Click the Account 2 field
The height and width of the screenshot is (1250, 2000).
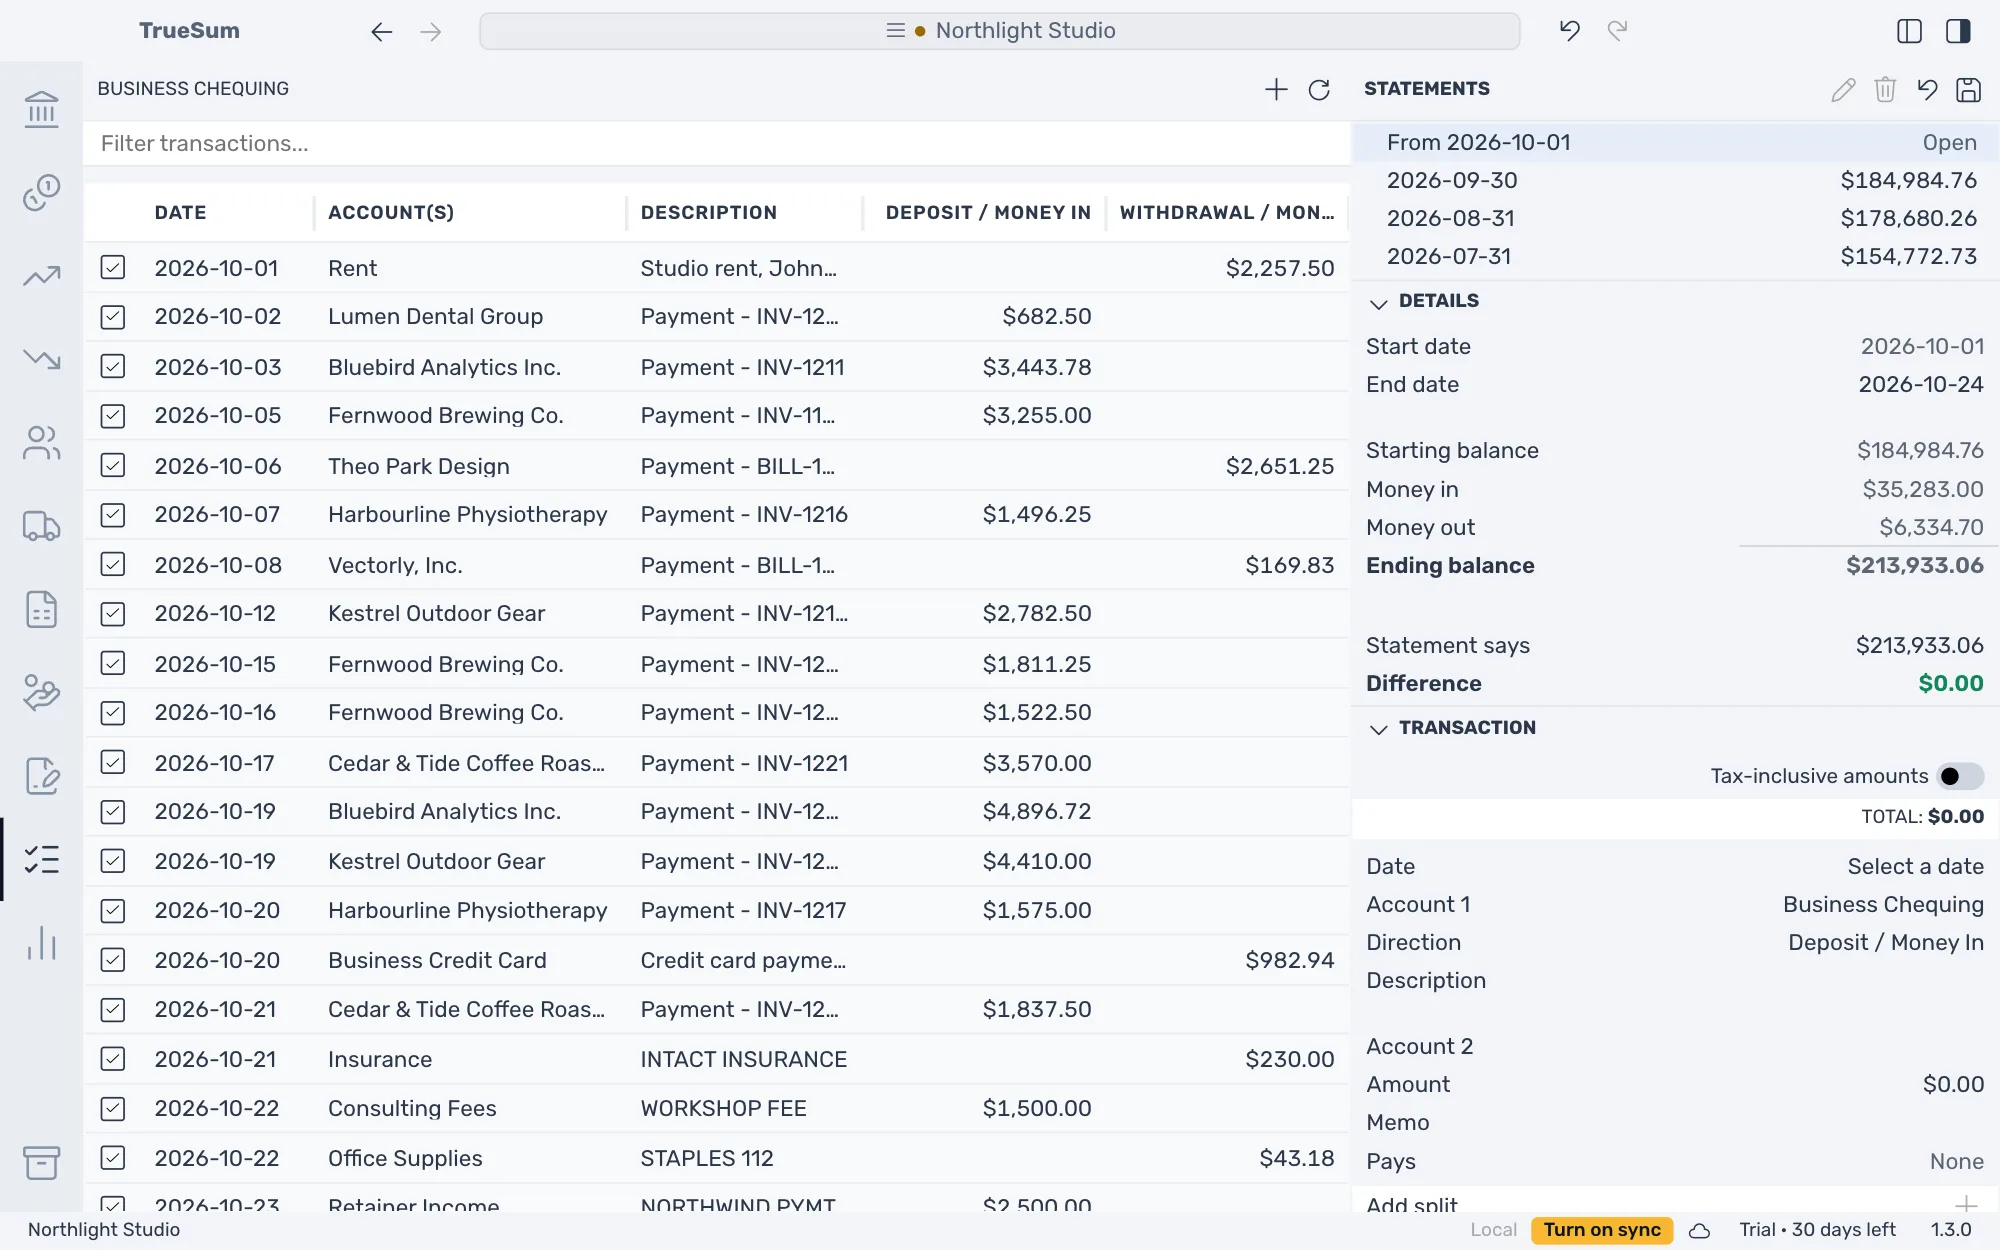1675,1046
